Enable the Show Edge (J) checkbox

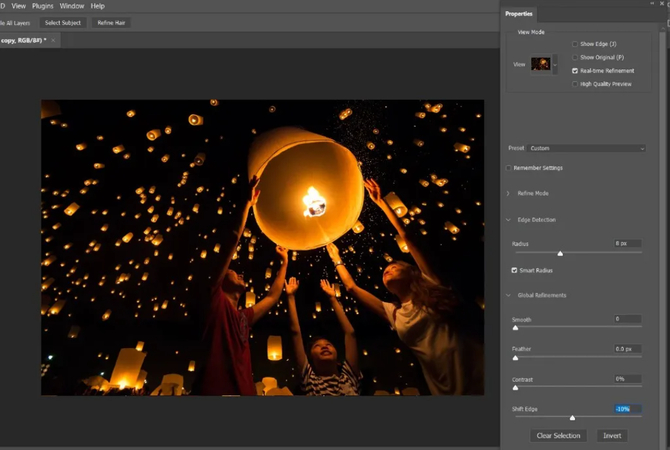click(x=575, y=44)
